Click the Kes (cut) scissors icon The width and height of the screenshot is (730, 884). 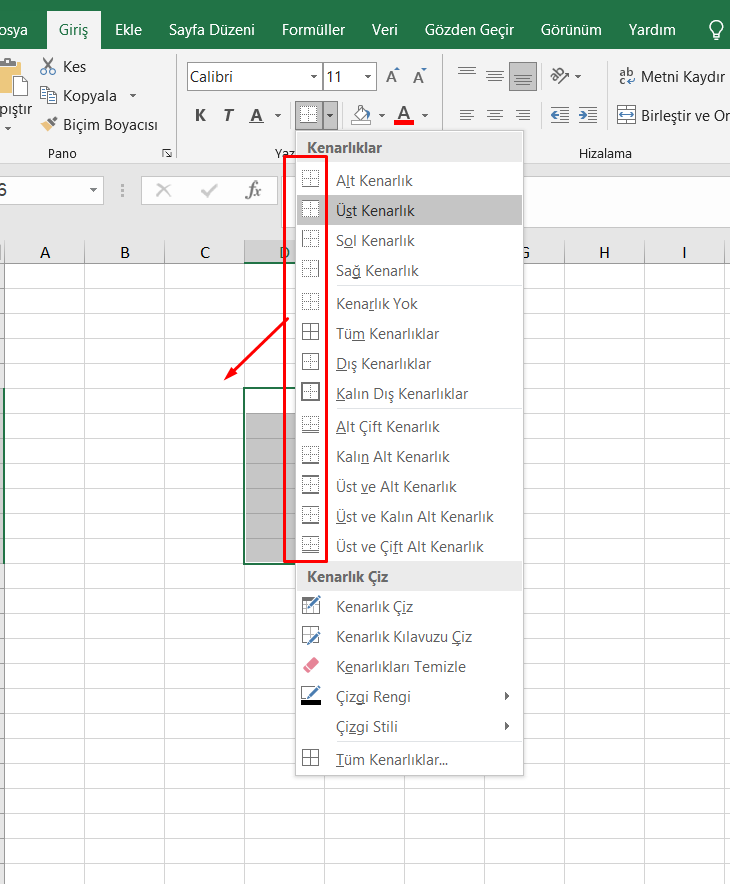click(x=48, y=67)
